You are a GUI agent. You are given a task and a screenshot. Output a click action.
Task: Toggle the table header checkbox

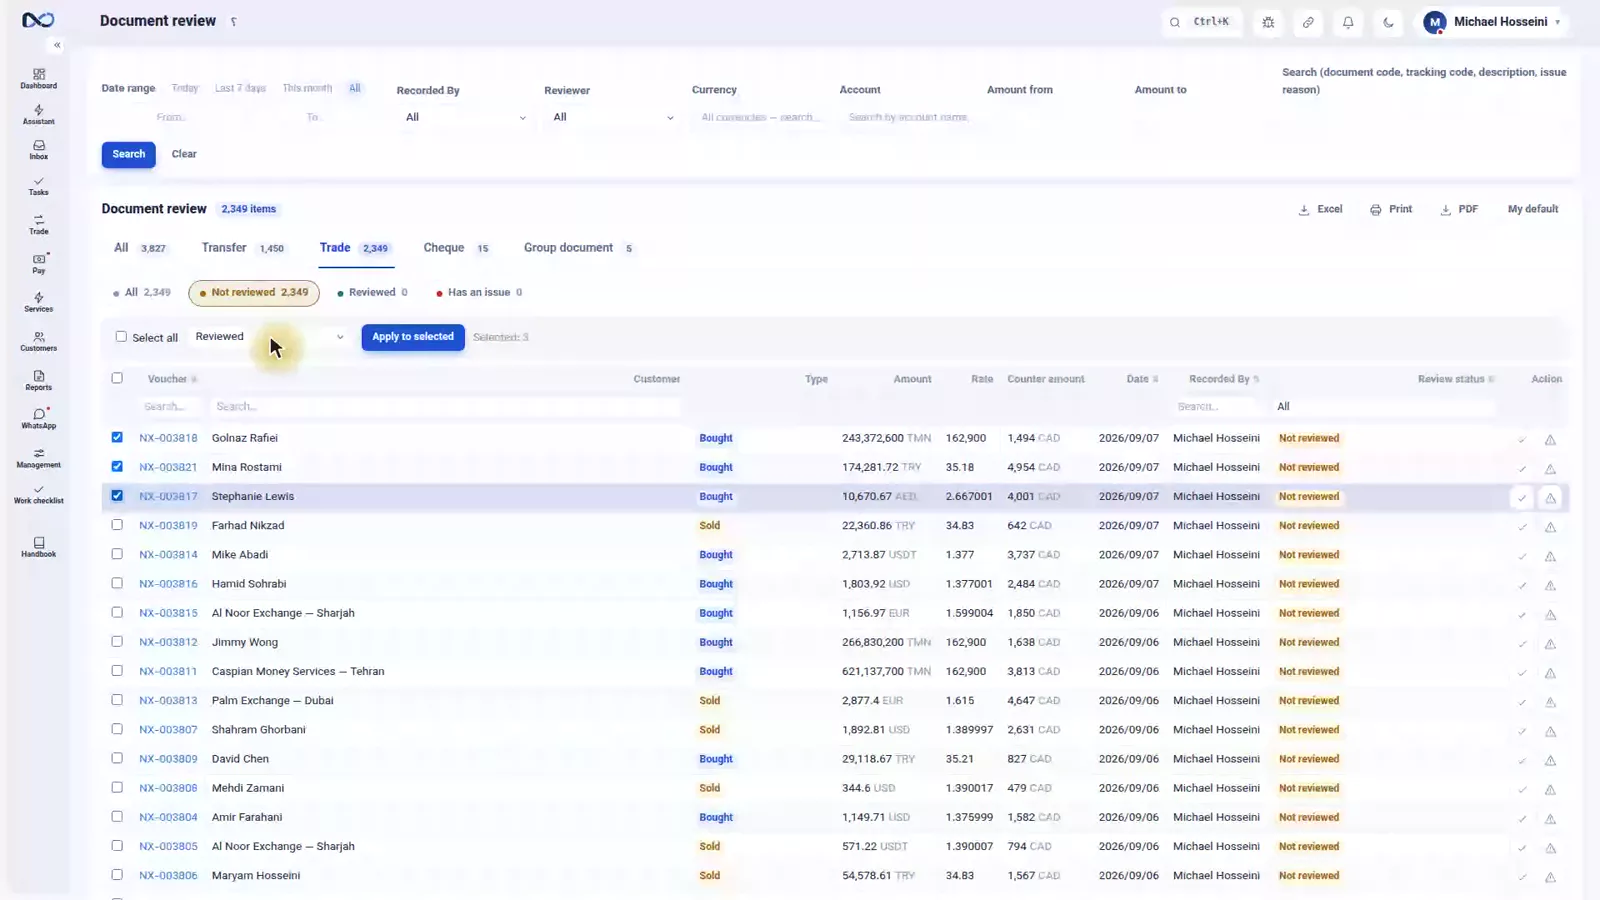click(x=117, y=378)
